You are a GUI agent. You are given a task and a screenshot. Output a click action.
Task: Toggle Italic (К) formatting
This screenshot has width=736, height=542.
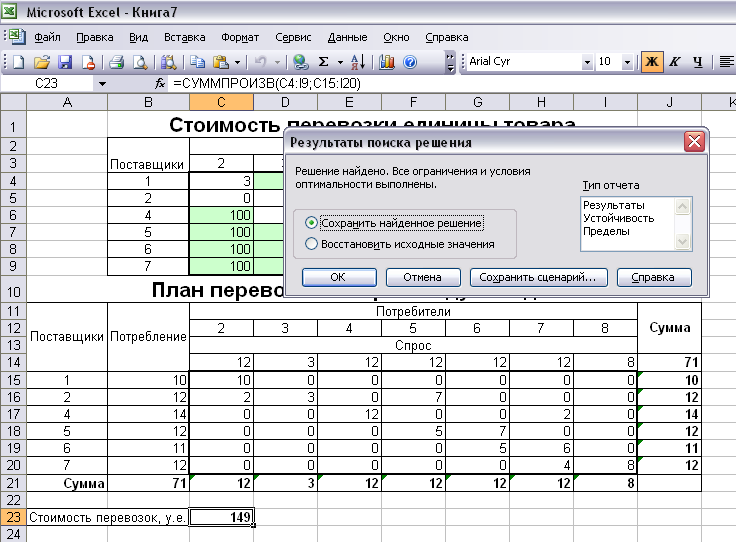(675, 61)
